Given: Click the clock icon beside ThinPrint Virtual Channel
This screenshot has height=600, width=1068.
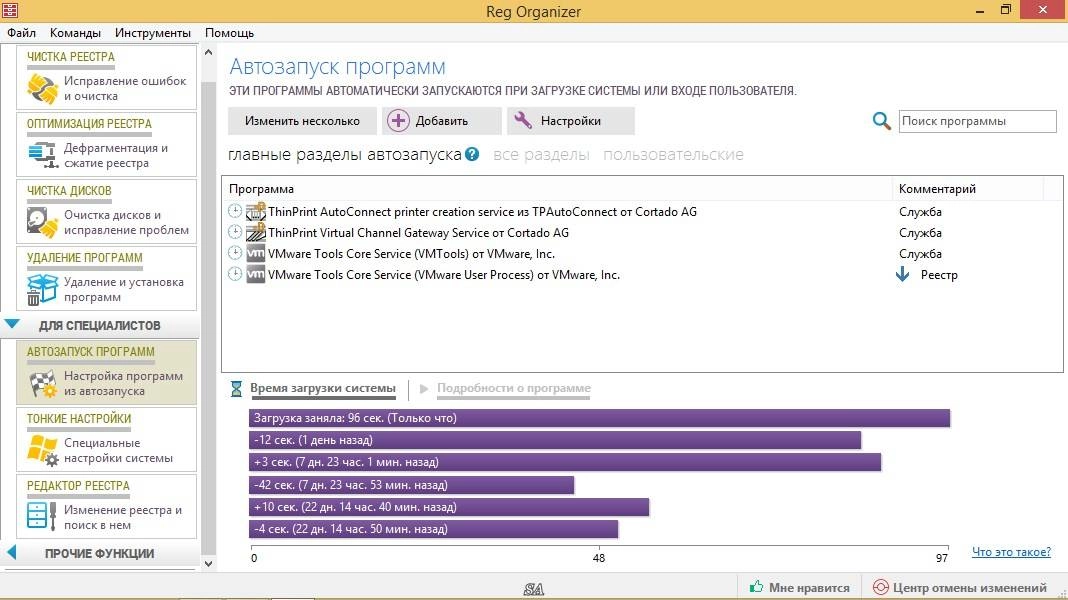Looking at the screenshot, I should click(235, 232).
